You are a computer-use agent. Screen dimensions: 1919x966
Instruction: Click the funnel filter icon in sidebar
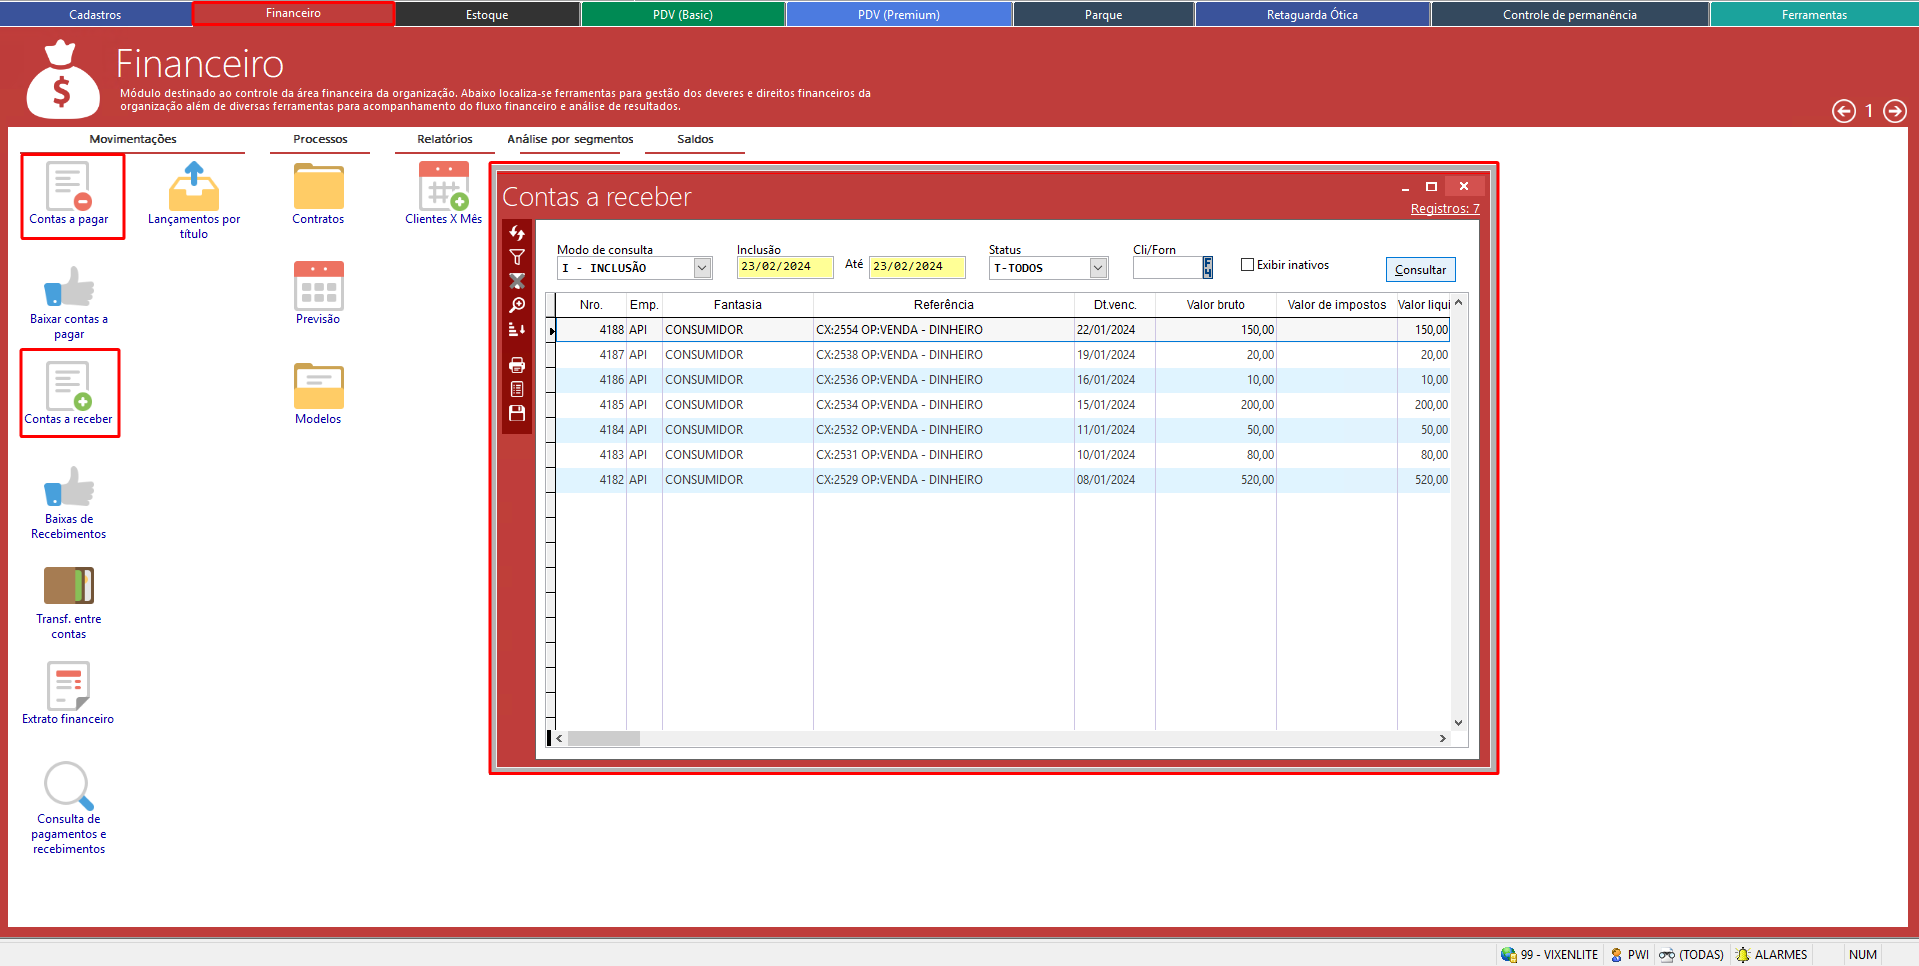coord(517,257)
